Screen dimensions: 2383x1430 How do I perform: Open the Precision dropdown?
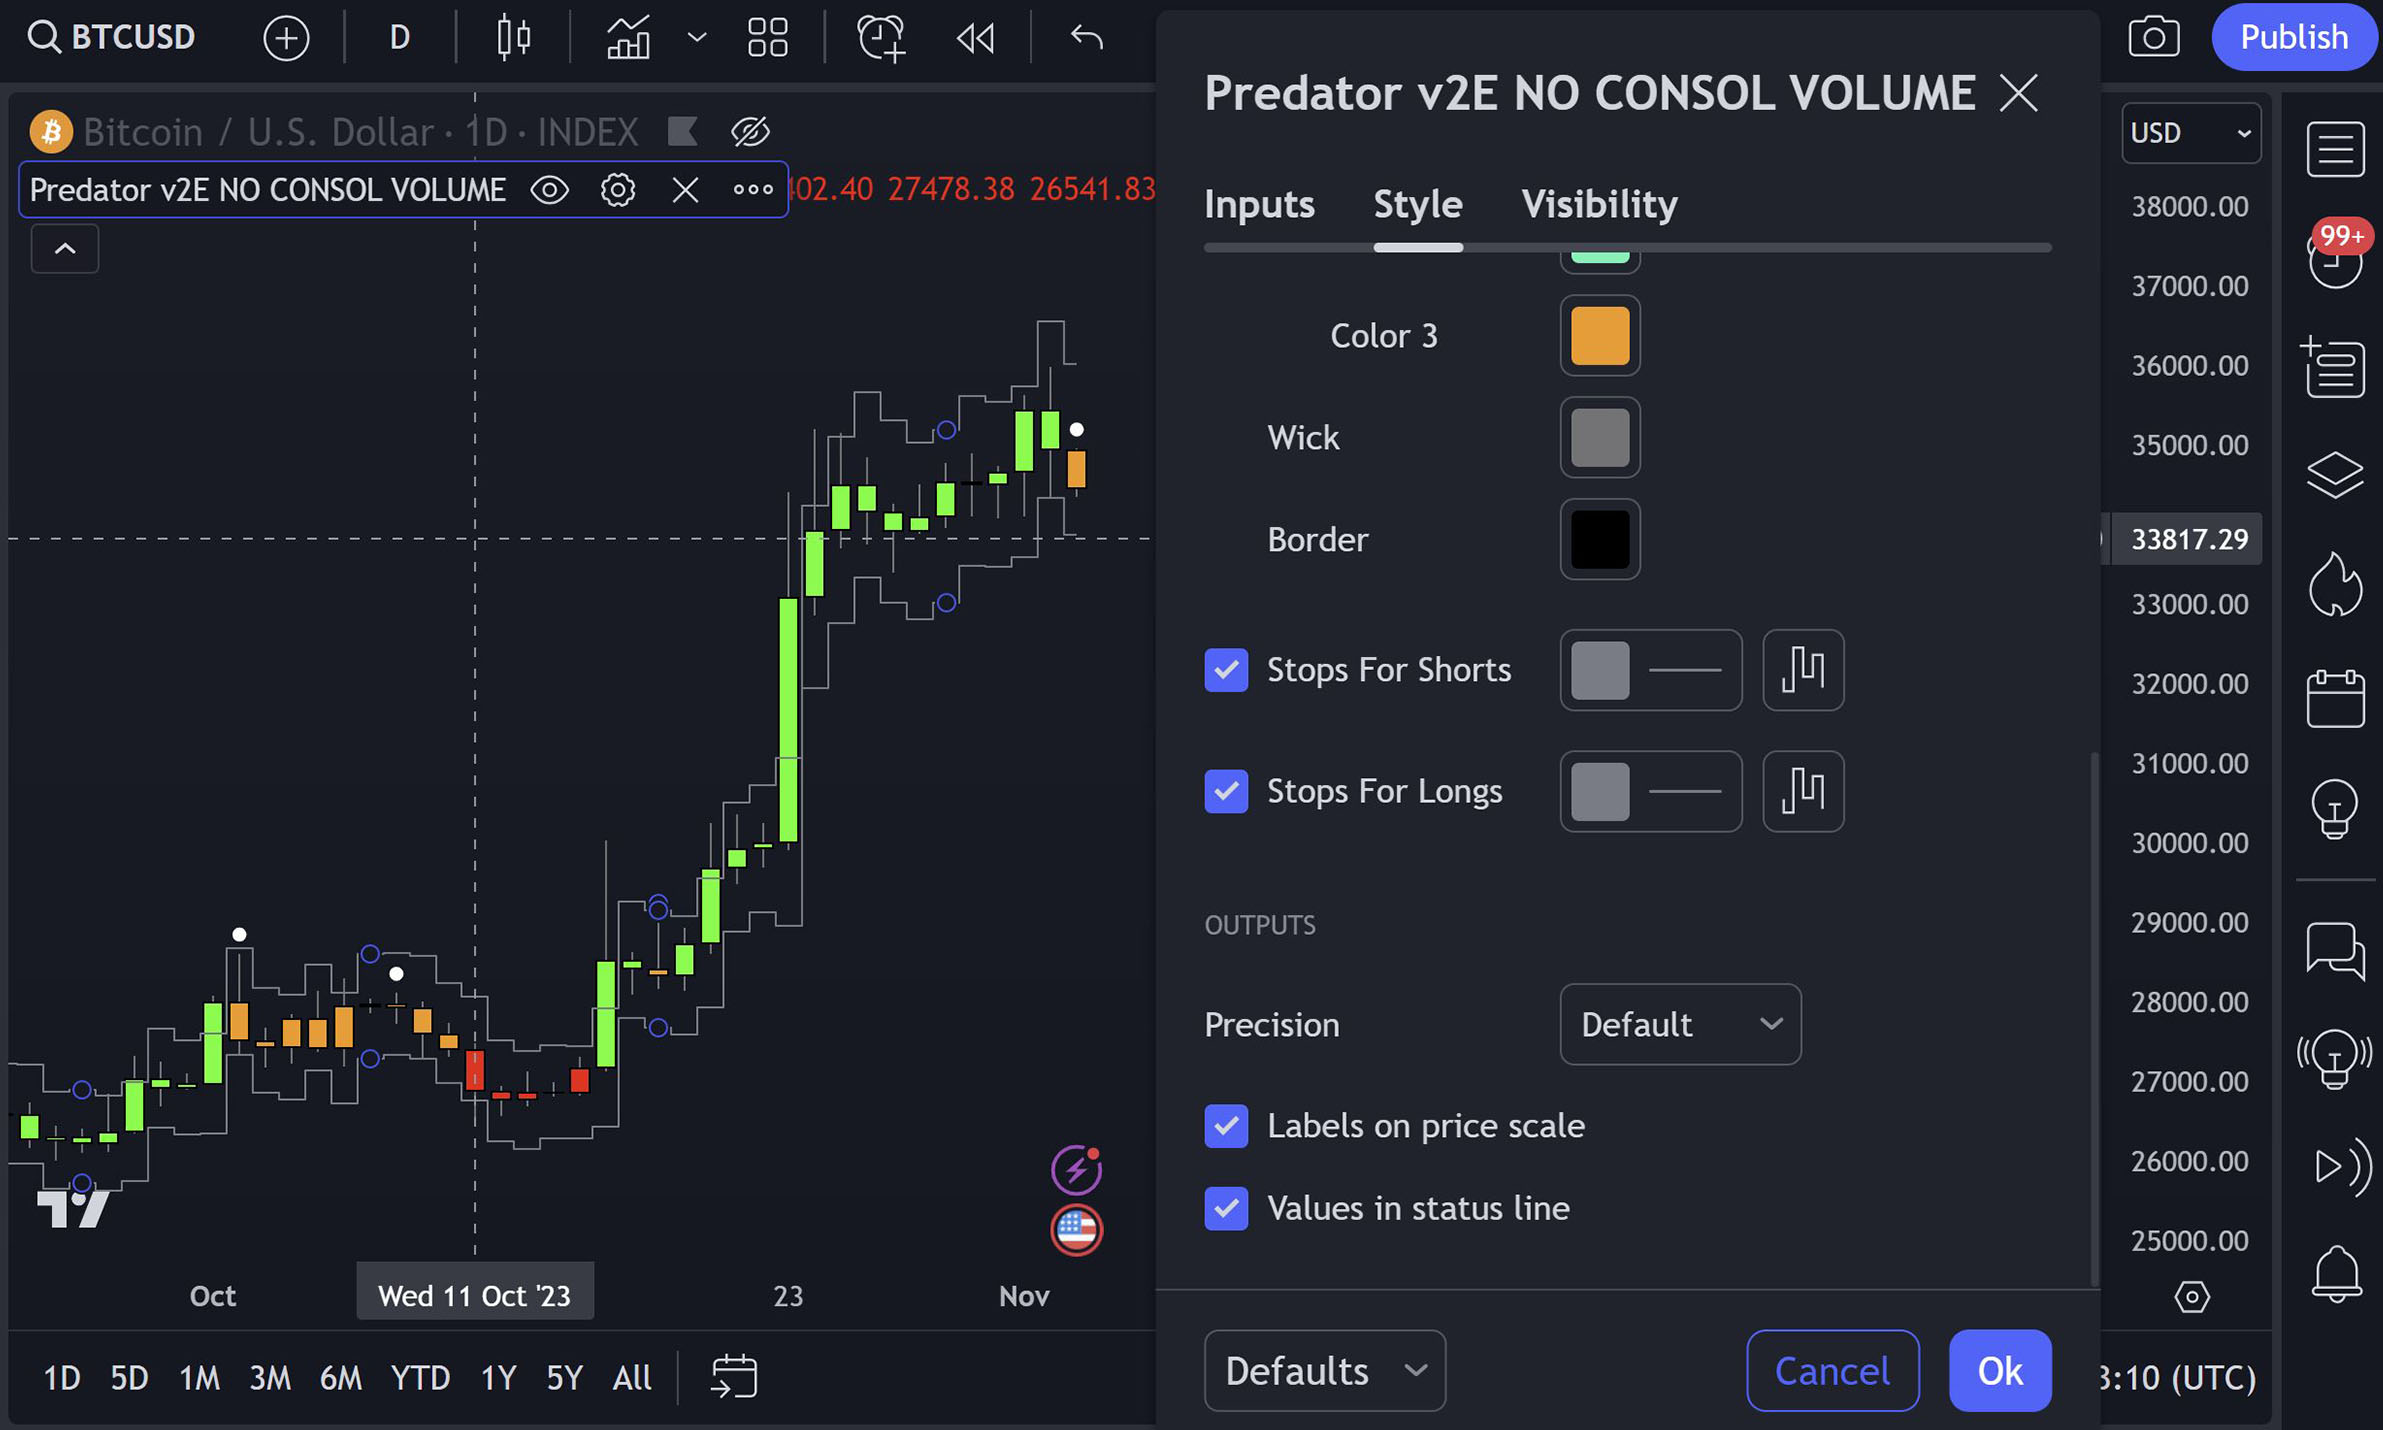pyautogui.click(x=1680, y=1024)
